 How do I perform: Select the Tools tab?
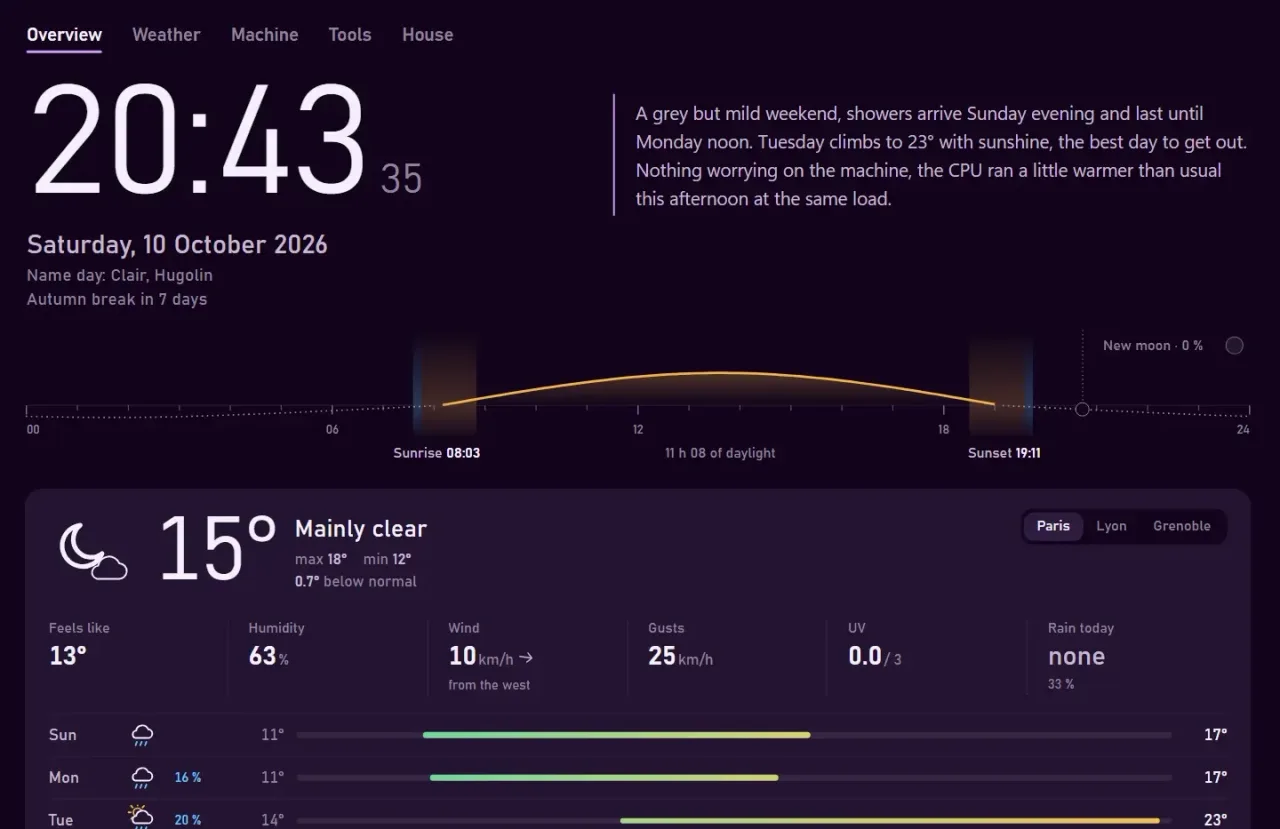350,35
